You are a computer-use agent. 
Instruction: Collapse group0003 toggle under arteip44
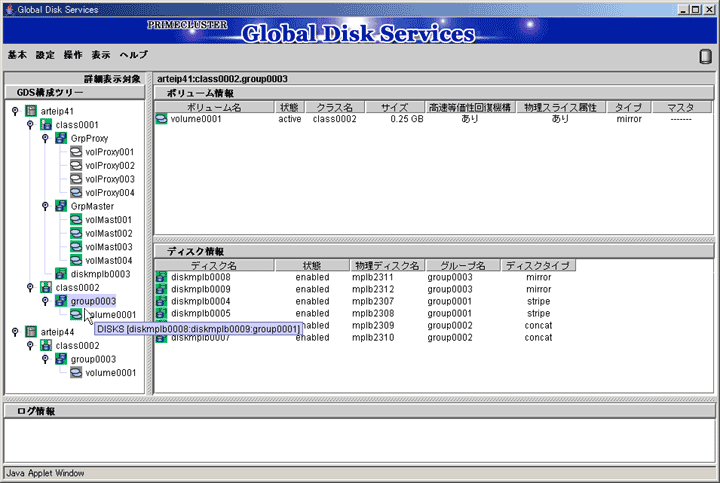45,359
